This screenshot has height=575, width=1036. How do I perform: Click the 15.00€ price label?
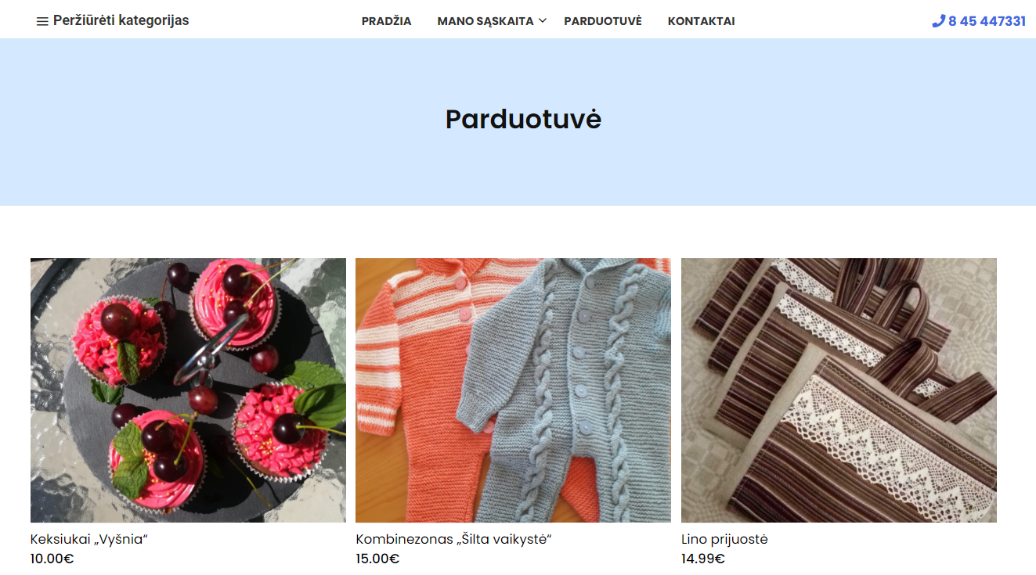point(377,558)
